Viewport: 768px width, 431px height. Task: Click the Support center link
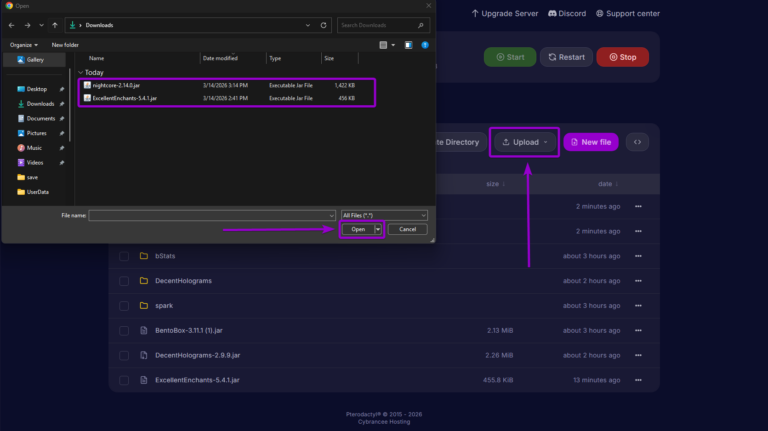[x=627, y=14]
